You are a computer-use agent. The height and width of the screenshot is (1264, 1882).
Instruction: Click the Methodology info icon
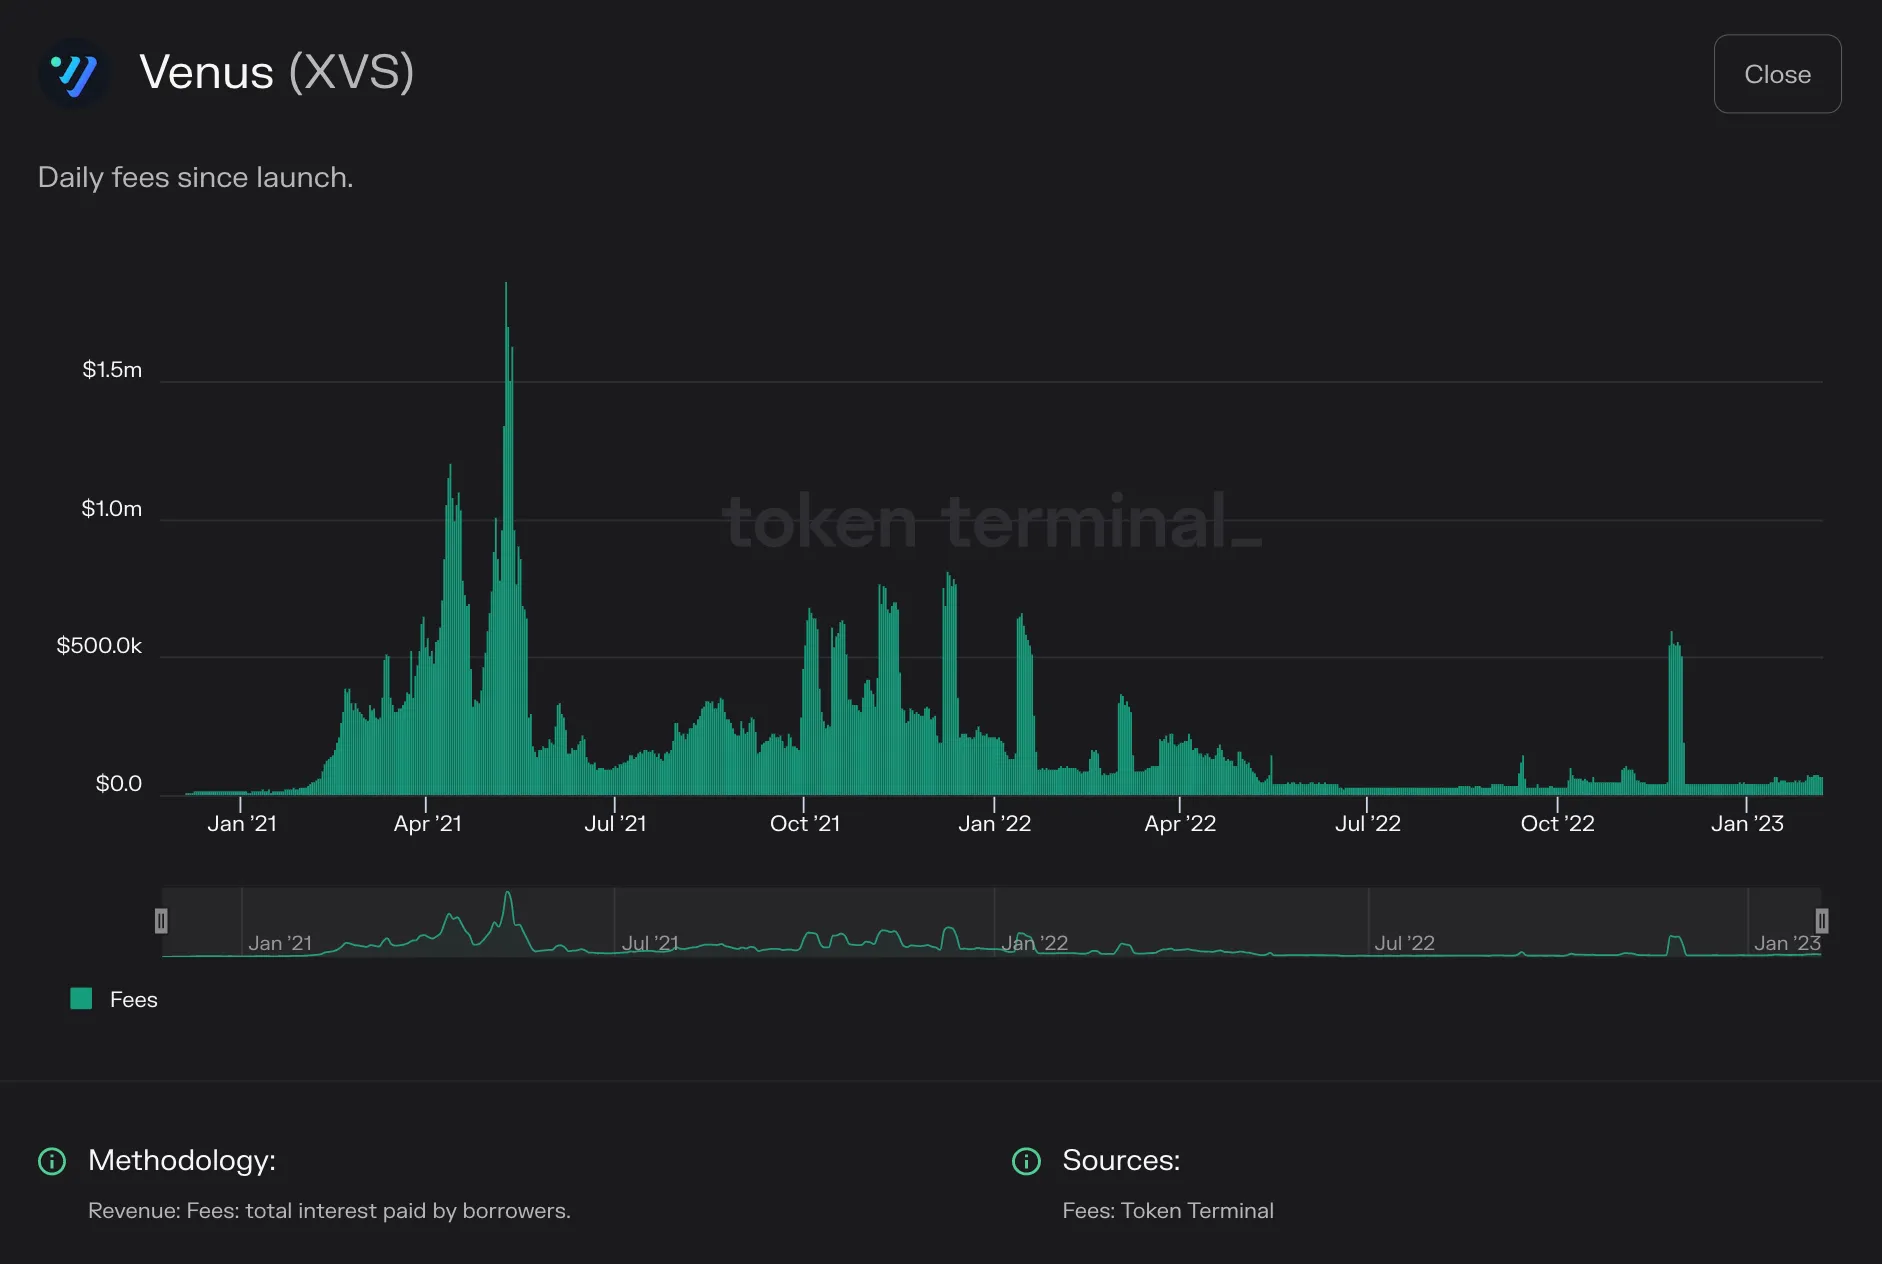pyautogui.click(x=52, y=1161)
